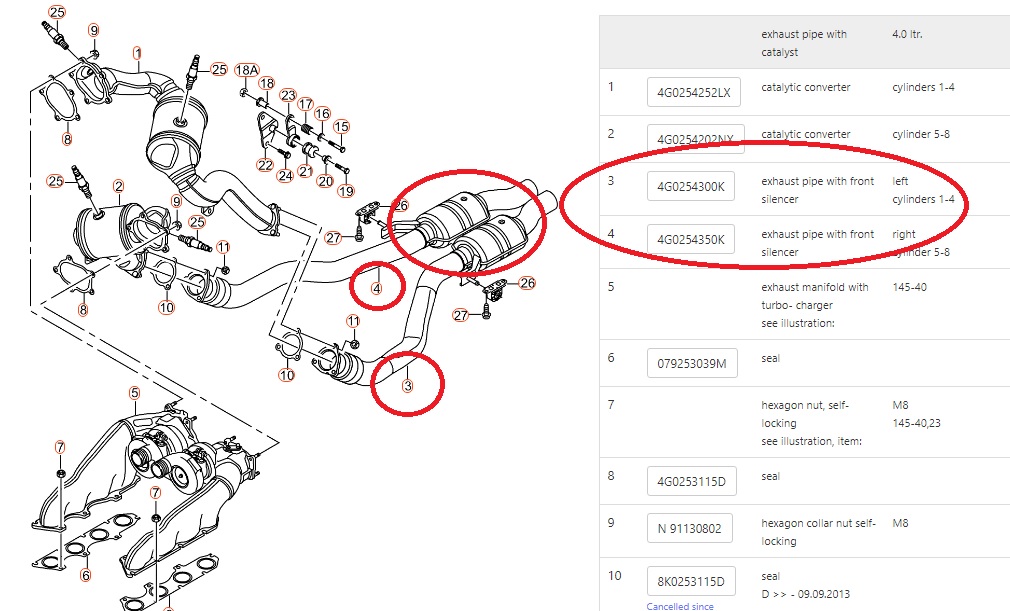Click part number 4G0254350K box
Viewport: 1010px width, 611px height.
click(x=691, y=239)
